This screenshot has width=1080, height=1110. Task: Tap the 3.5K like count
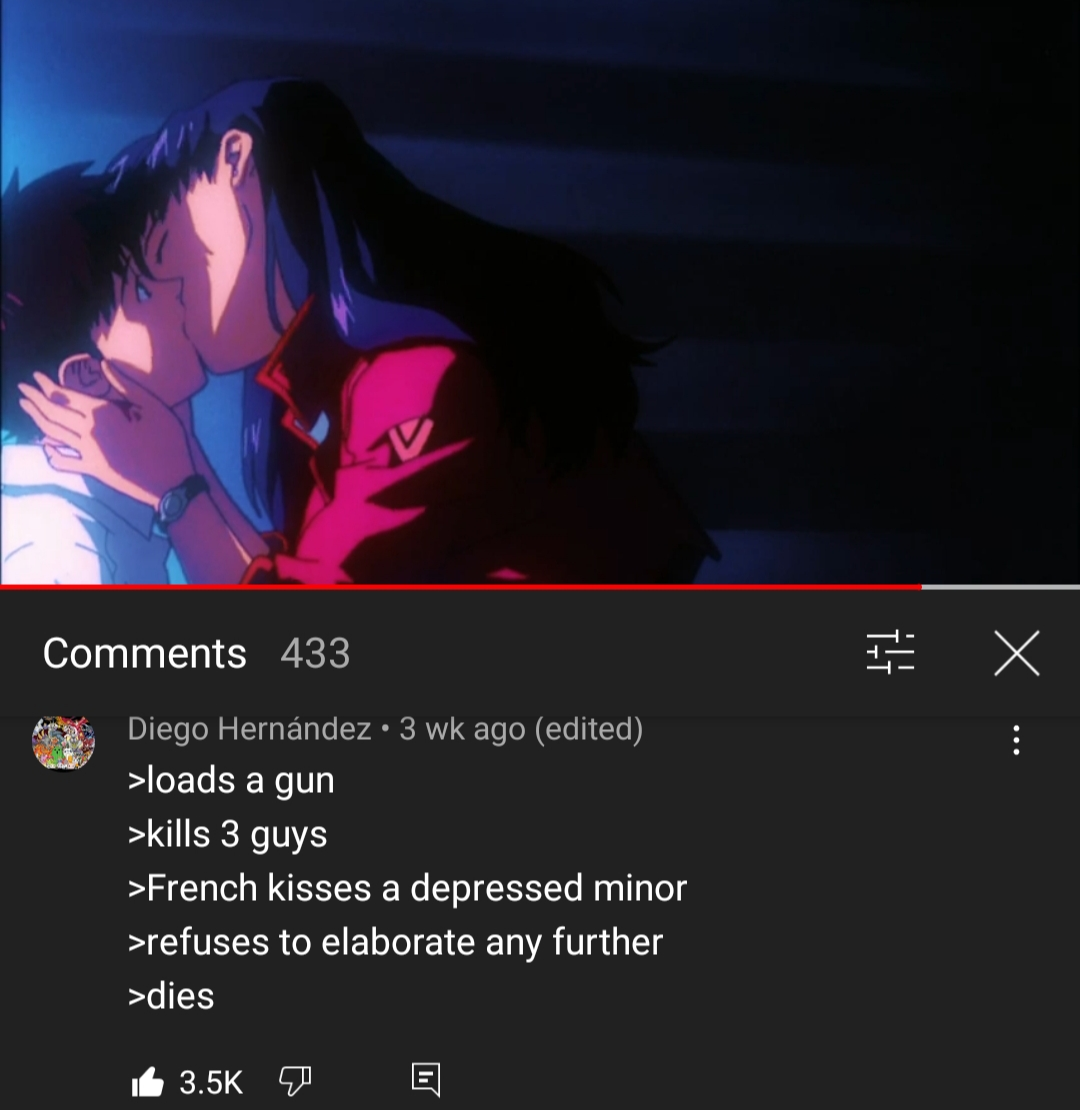(211, 1082)
